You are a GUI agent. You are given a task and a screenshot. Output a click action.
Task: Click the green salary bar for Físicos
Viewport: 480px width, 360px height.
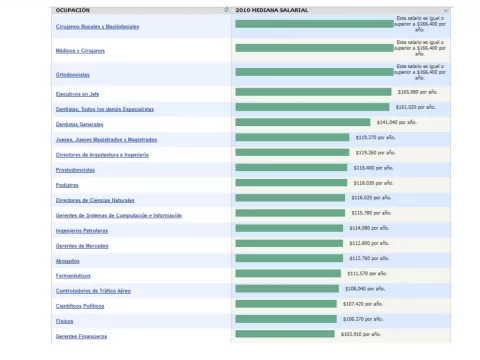pyautogui.click(x=286, y=319)
